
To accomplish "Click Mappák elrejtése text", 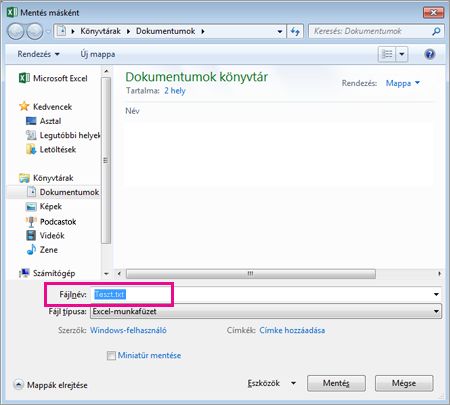I will (57, 385).
